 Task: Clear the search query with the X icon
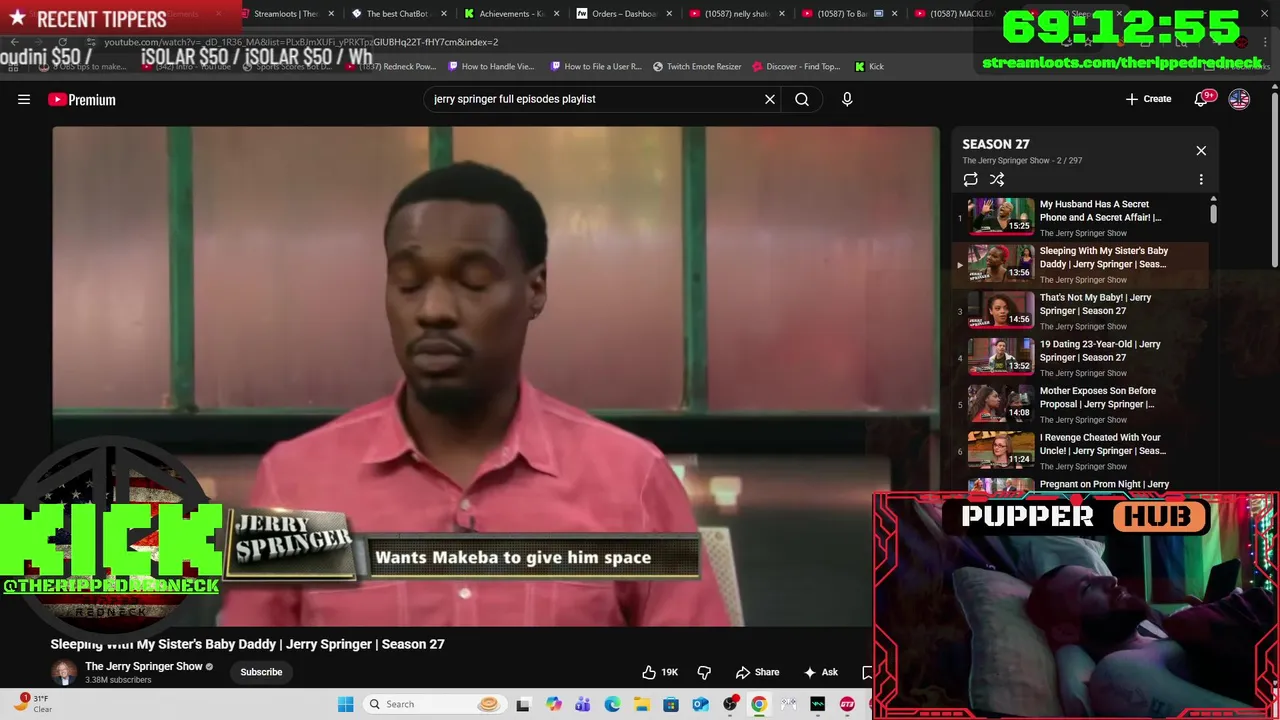770,99
